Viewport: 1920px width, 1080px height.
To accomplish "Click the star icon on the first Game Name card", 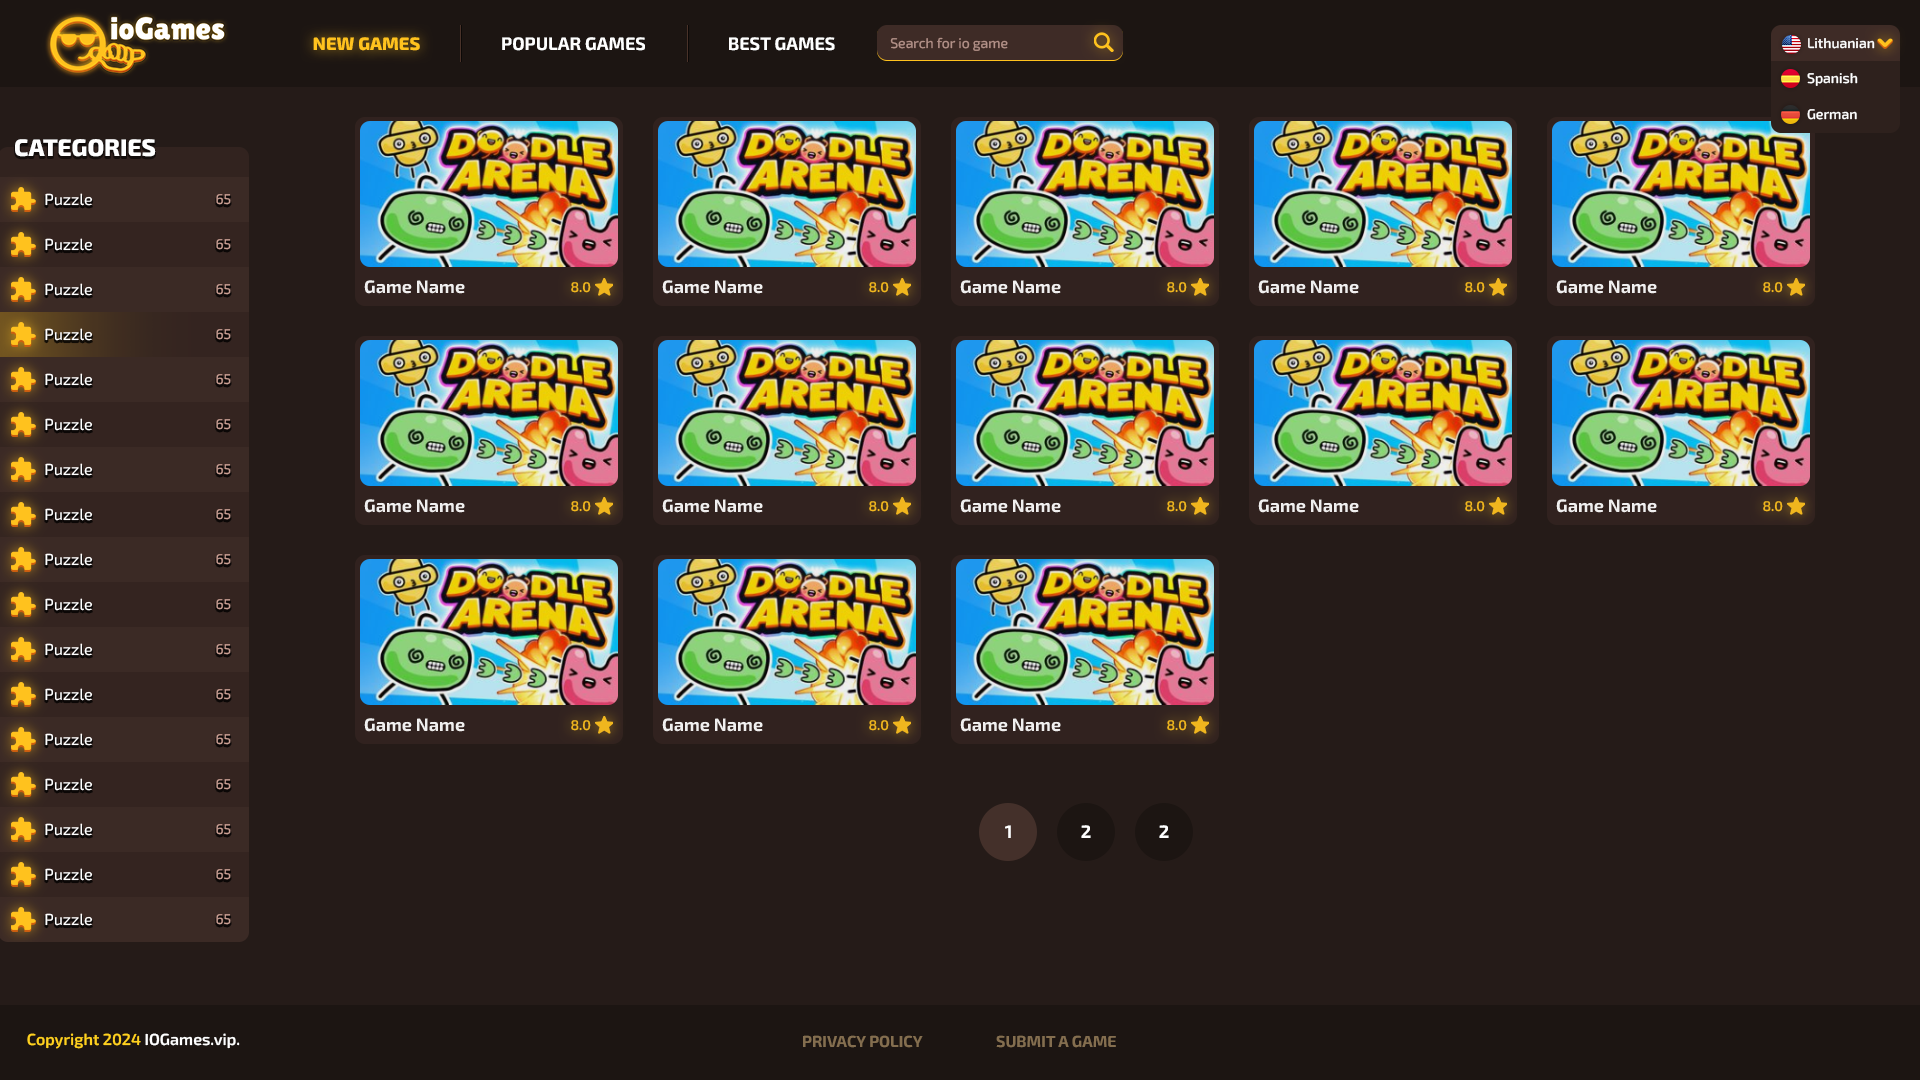I will click(603, 287).
